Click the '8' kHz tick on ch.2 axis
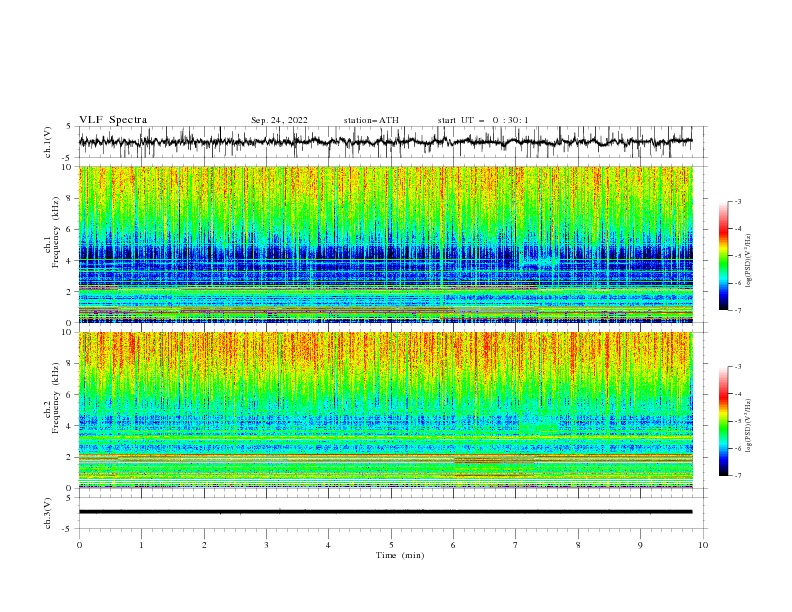 [x=69, y=364]
